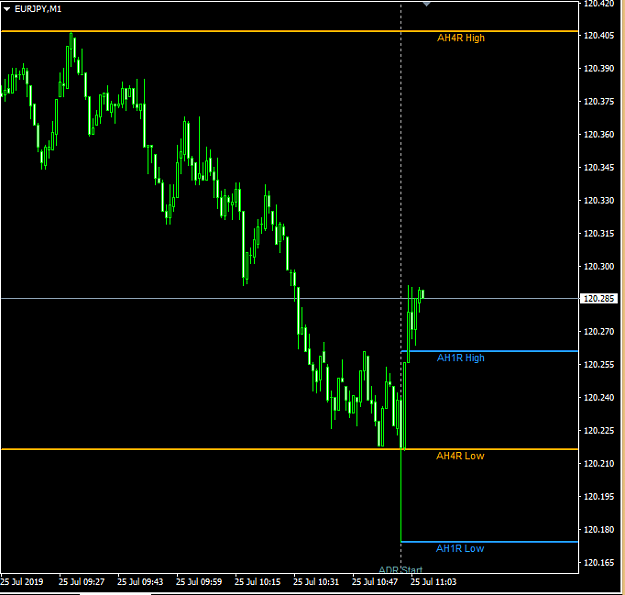
Task: Select the chart shift triangle marker at top
Action: click(x=426, y=4)
